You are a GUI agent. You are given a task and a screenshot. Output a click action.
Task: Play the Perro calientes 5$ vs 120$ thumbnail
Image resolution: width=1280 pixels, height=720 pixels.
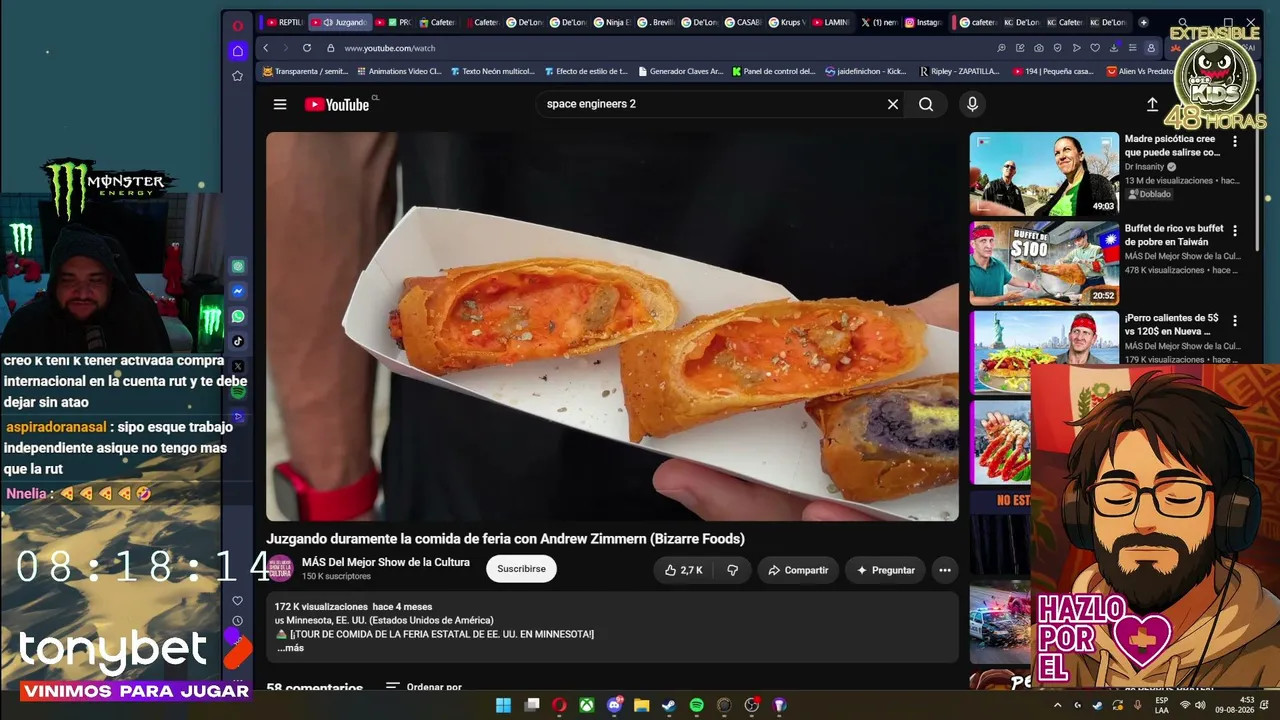point(1044,353)
